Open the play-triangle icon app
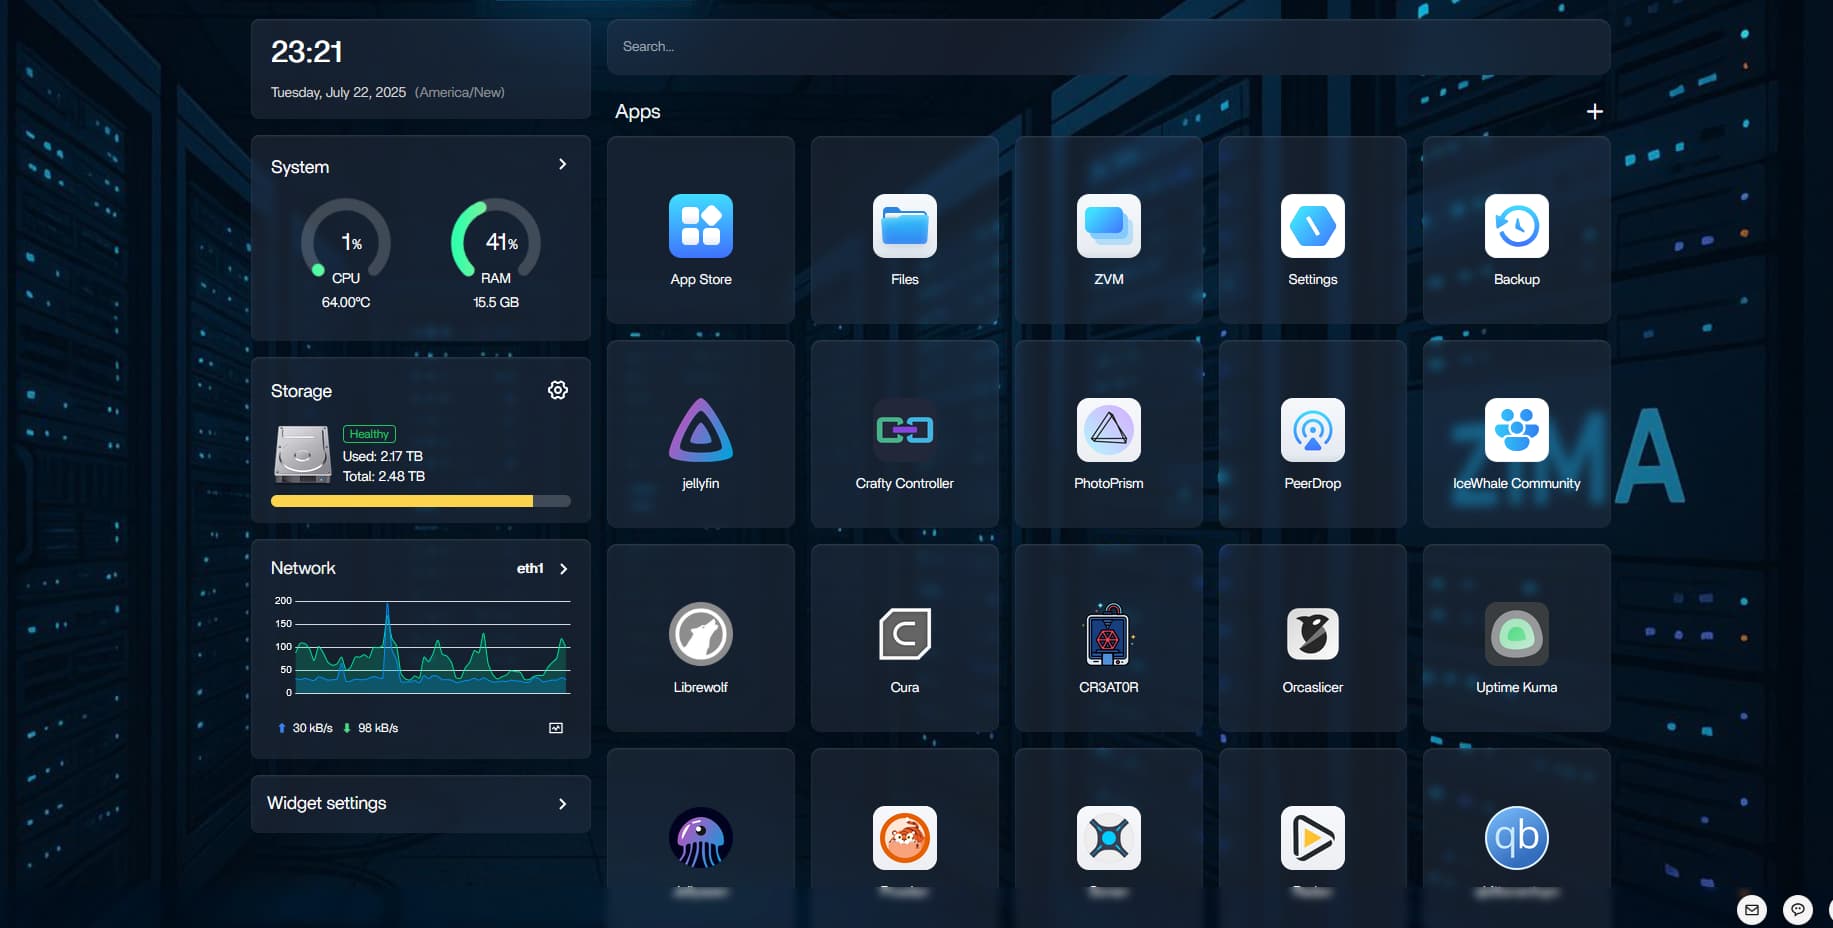The image size is (1833, 928). [x=1312, y=838]
